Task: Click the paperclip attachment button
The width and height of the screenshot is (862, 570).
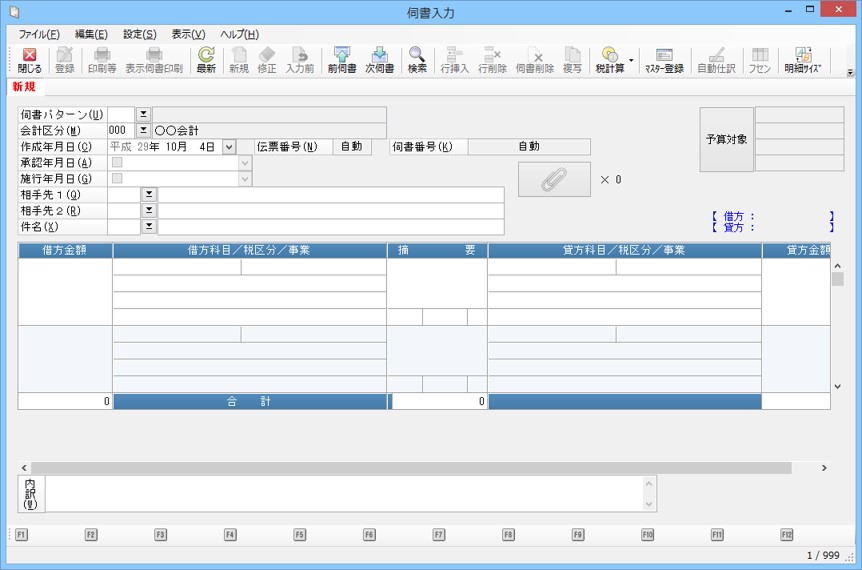Action: (554, 179)
